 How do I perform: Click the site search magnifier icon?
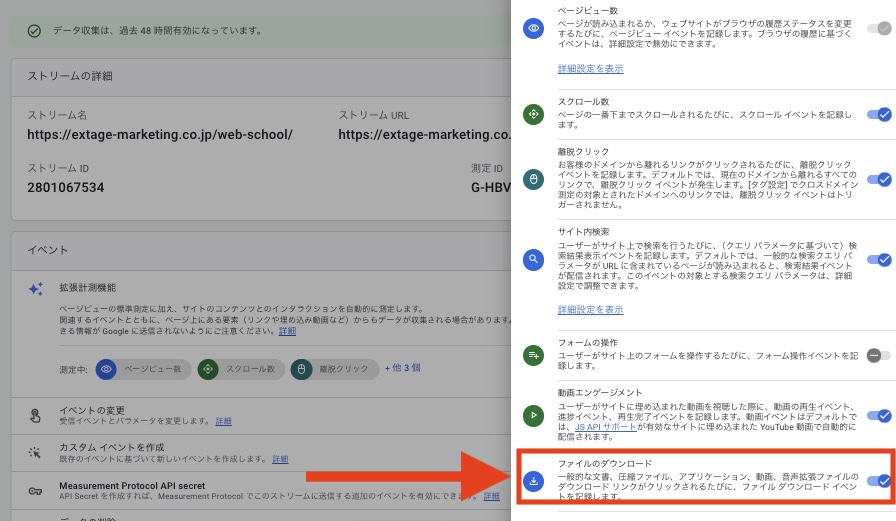click(x=533, y=259)
